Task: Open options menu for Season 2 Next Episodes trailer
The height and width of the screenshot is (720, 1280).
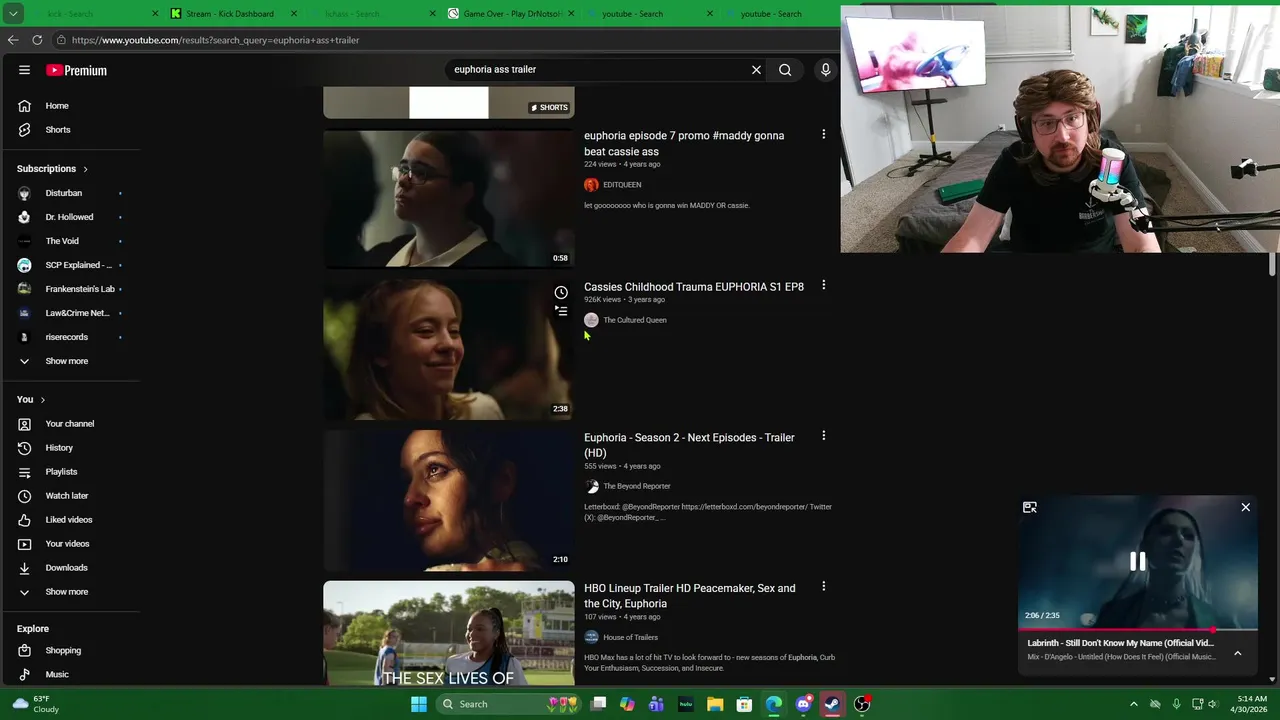Action: pos(823,436)
